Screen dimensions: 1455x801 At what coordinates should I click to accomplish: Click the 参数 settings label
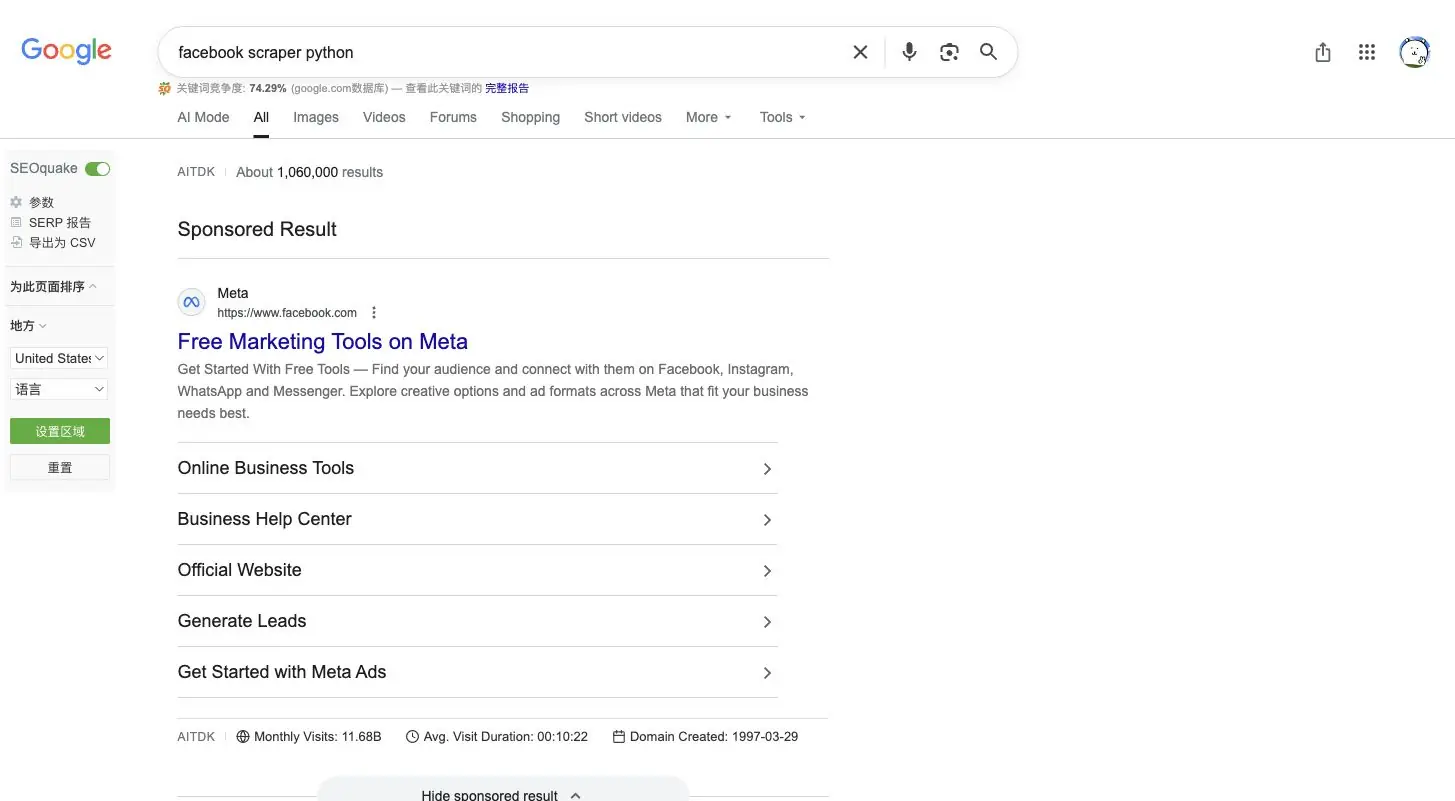(41, 202)
